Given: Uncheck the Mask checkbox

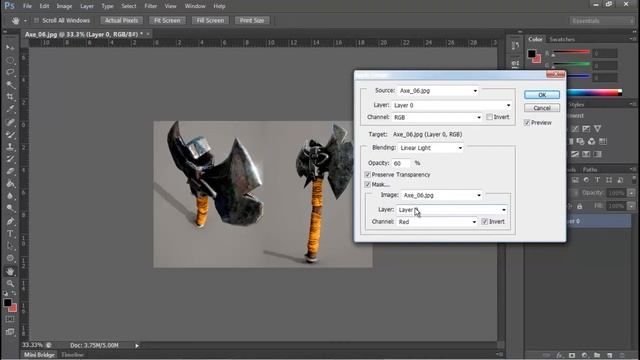Looking at the screenshot, I should point(367,184).
